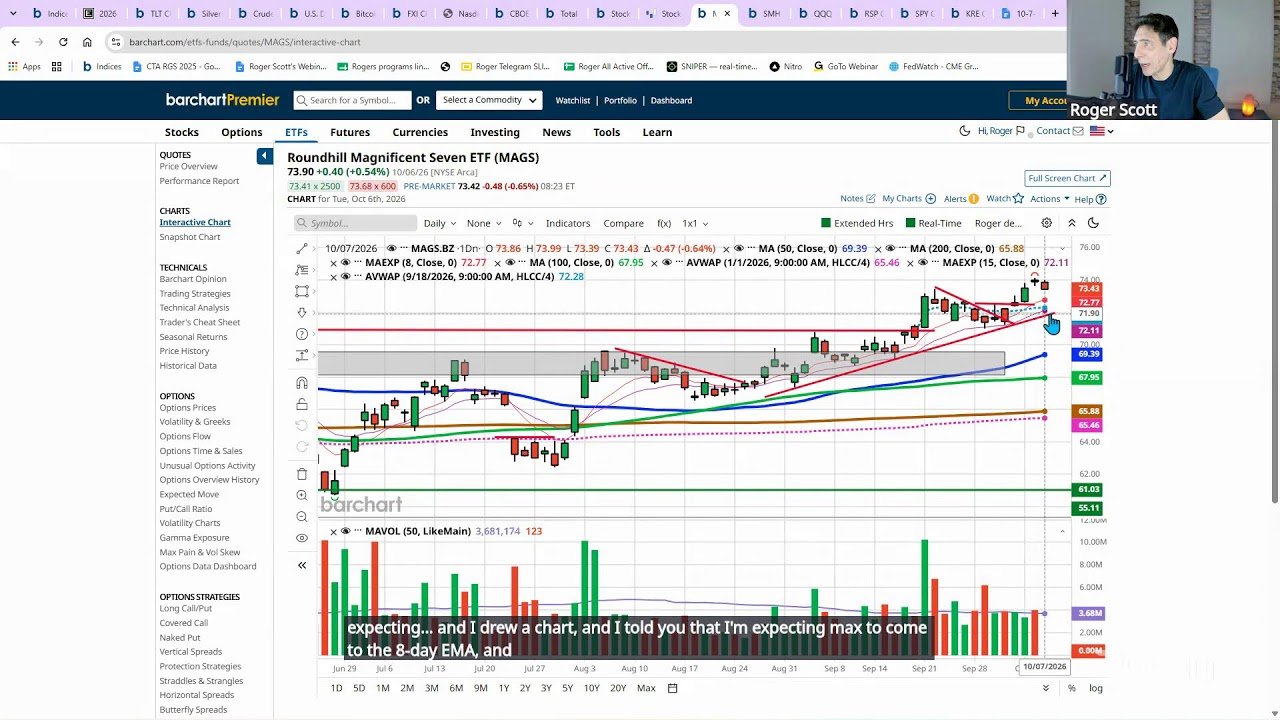The width and height of the screenshot is (1280, 720).
Task: Collapse the left sidebar panel arrow
Action: click(x=264, y=156)
